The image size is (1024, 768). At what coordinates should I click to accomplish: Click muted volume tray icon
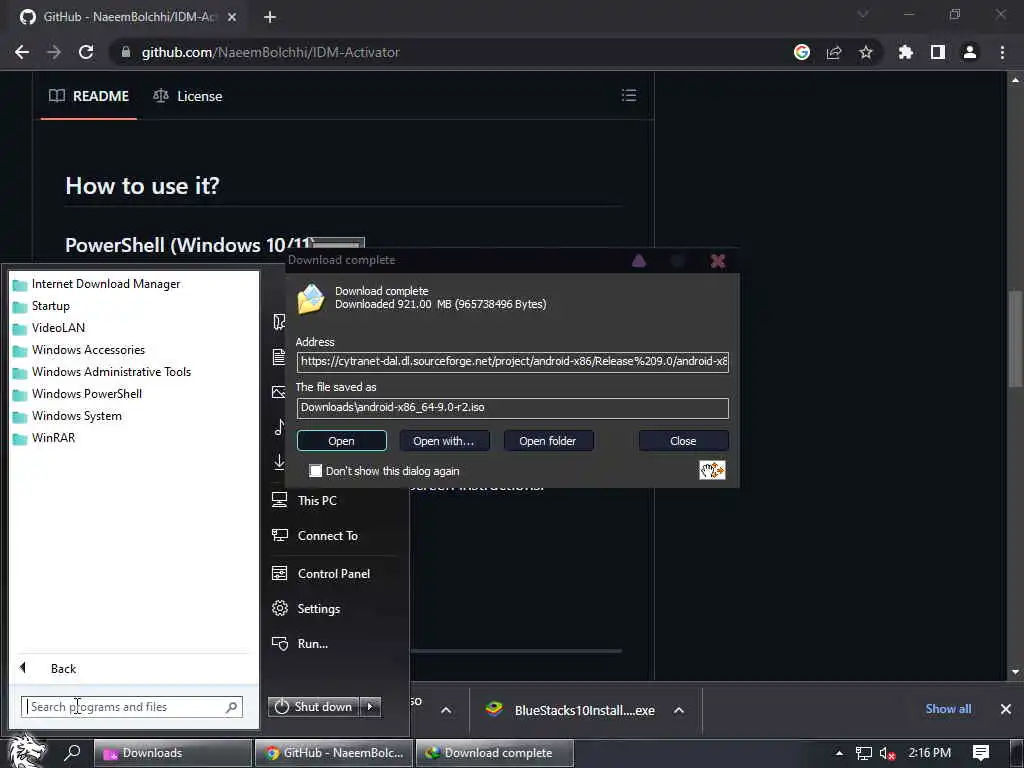click(887, 754)
